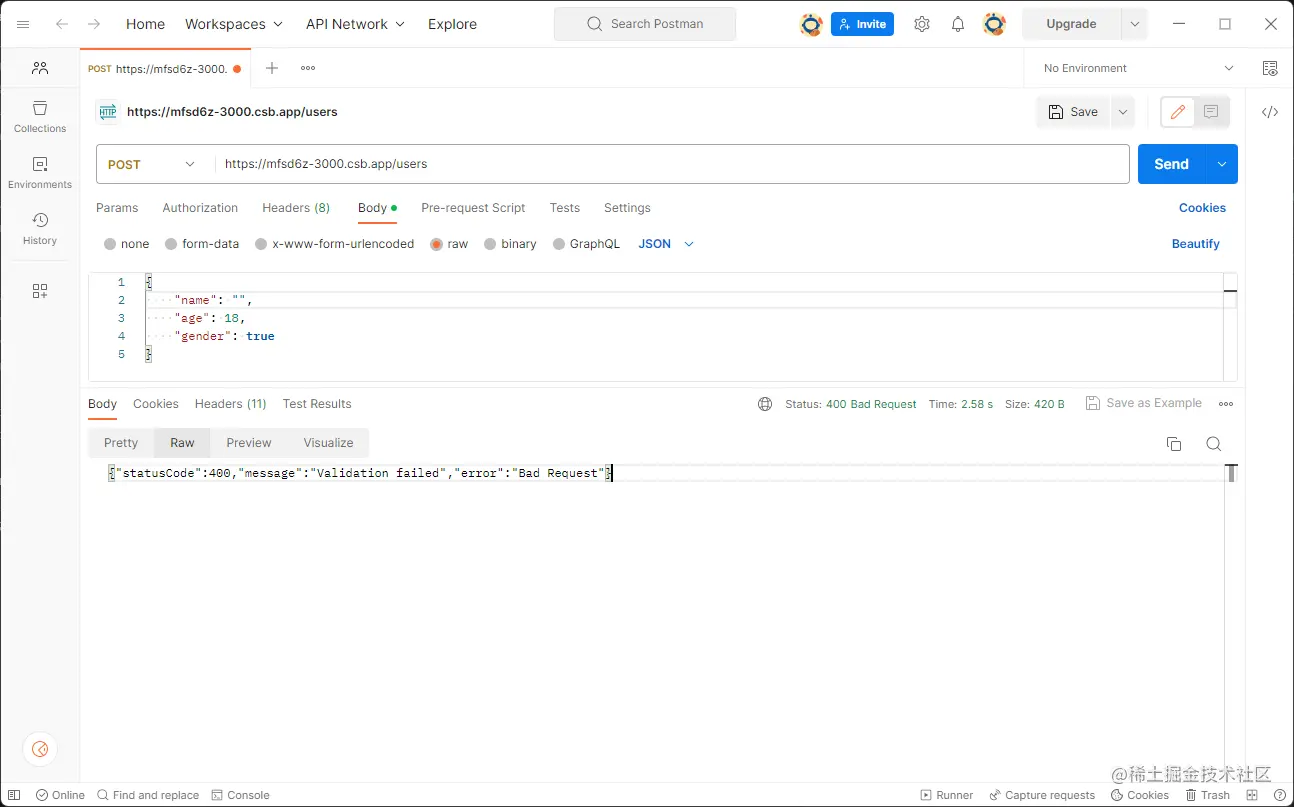This screenshot has height=807, width=1294.
Task: Open the request Cookies link
Action: tap(1202, 208)
